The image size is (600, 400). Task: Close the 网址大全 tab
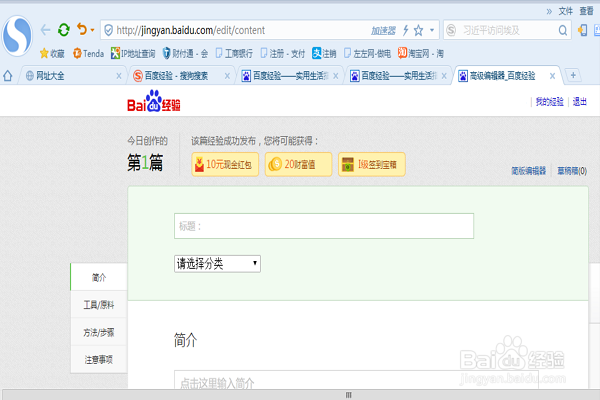pos(119,76)
